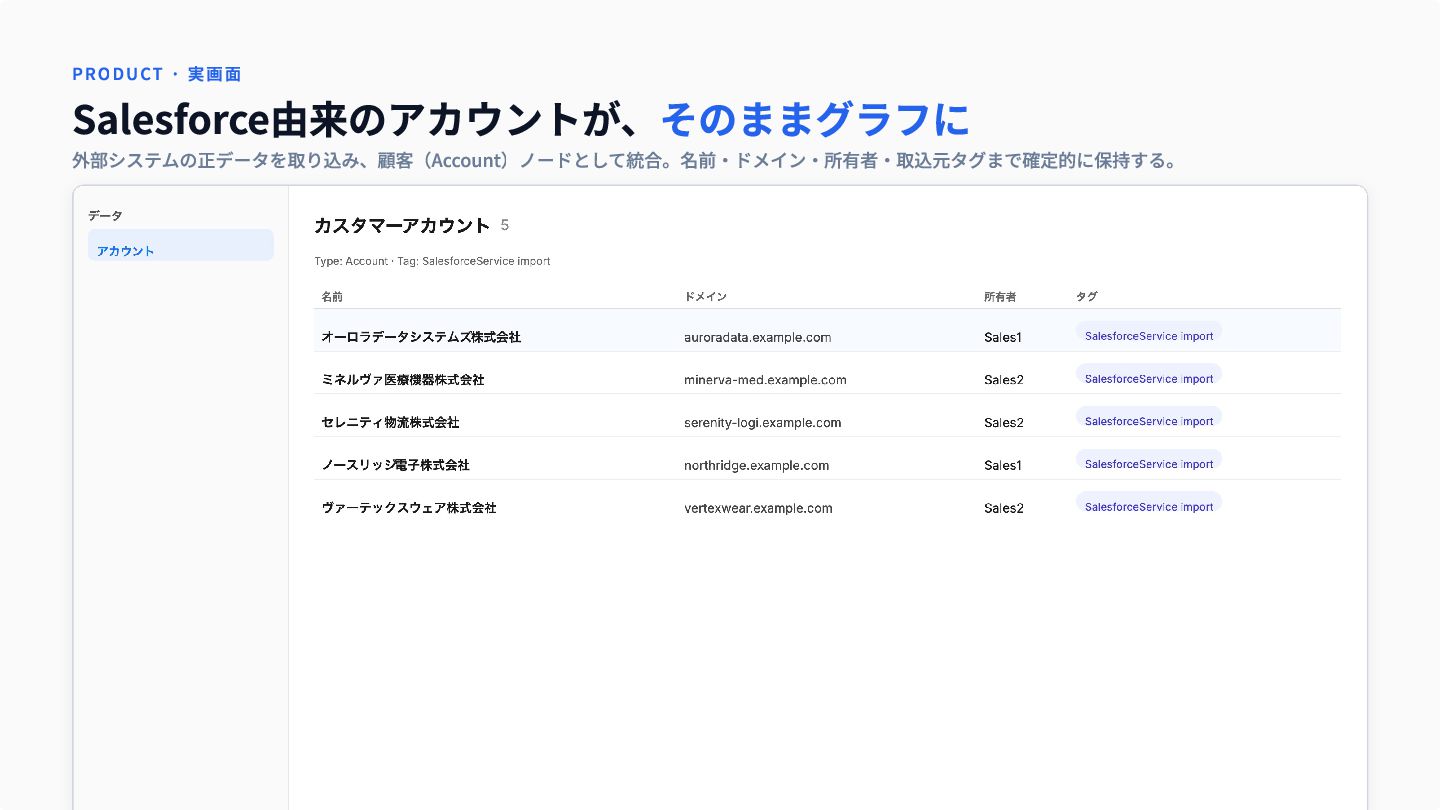Select the セレニティ物流株式会社 account name
Screen dimensions: 1440x810
click(390, 423)
